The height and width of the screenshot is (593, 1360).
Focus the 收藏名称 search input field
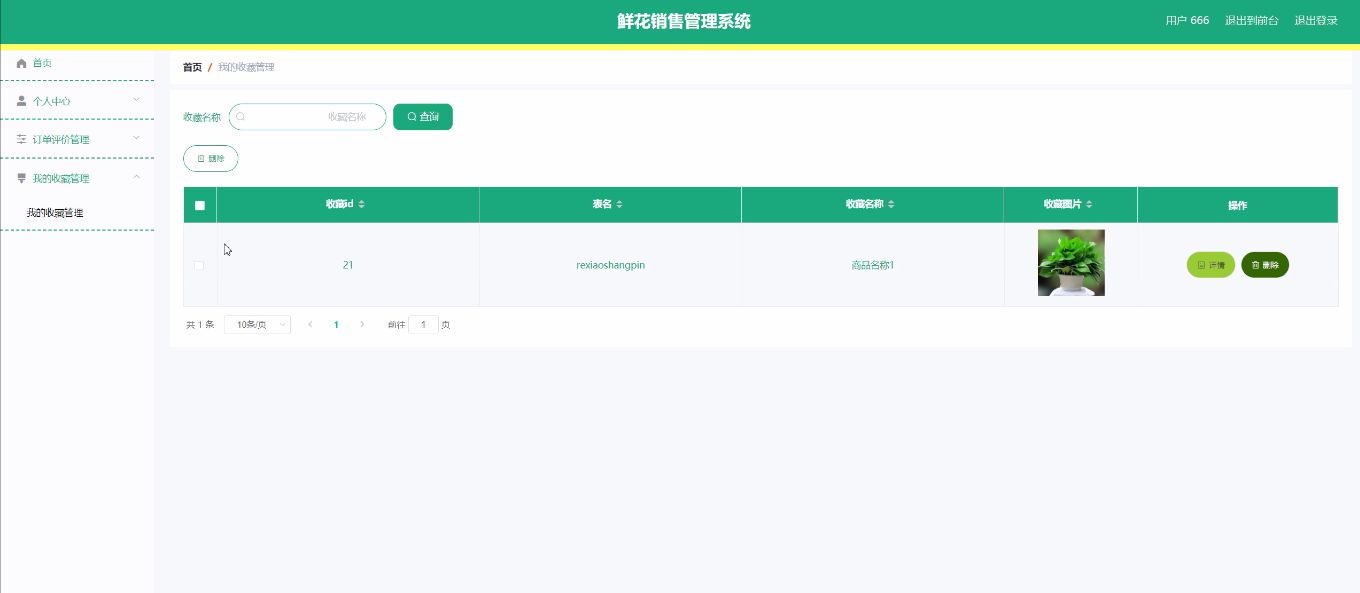pyautogui.click(x=308, y=117)
